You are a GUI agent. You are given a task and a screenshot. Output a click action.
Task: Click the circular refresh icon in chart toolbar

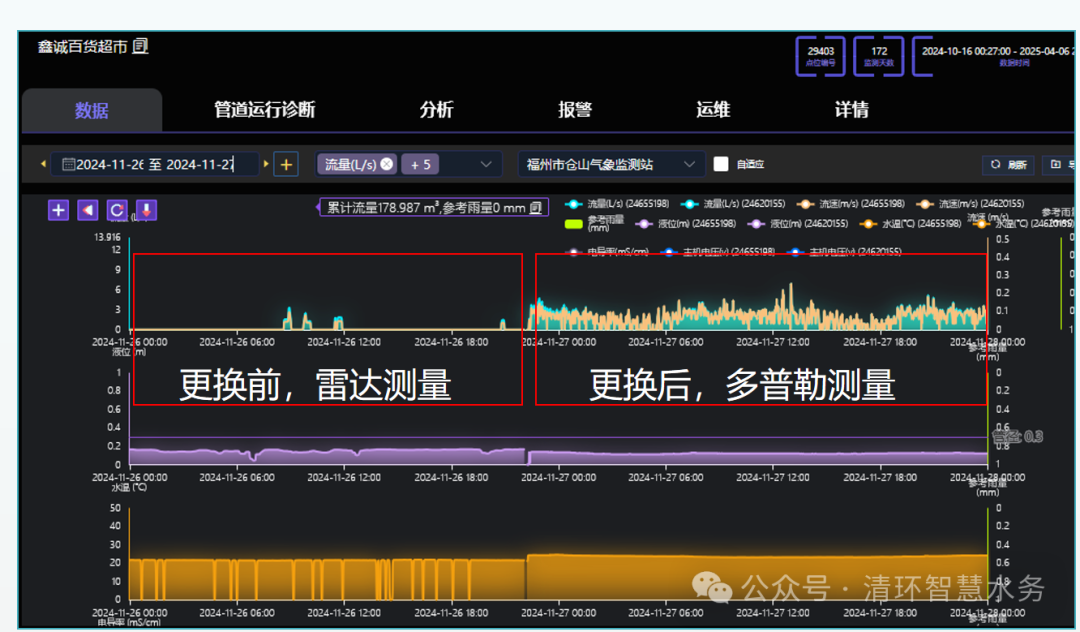point(115,210)
